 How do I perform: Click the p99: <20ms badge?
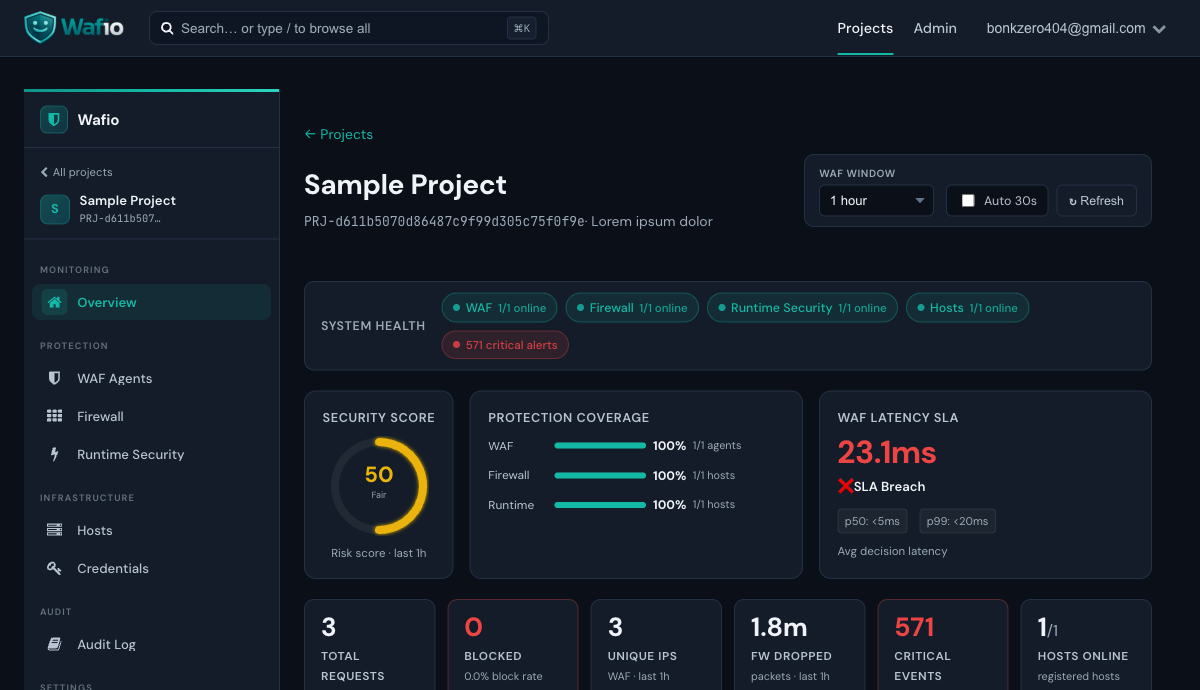tap(958, 521)
